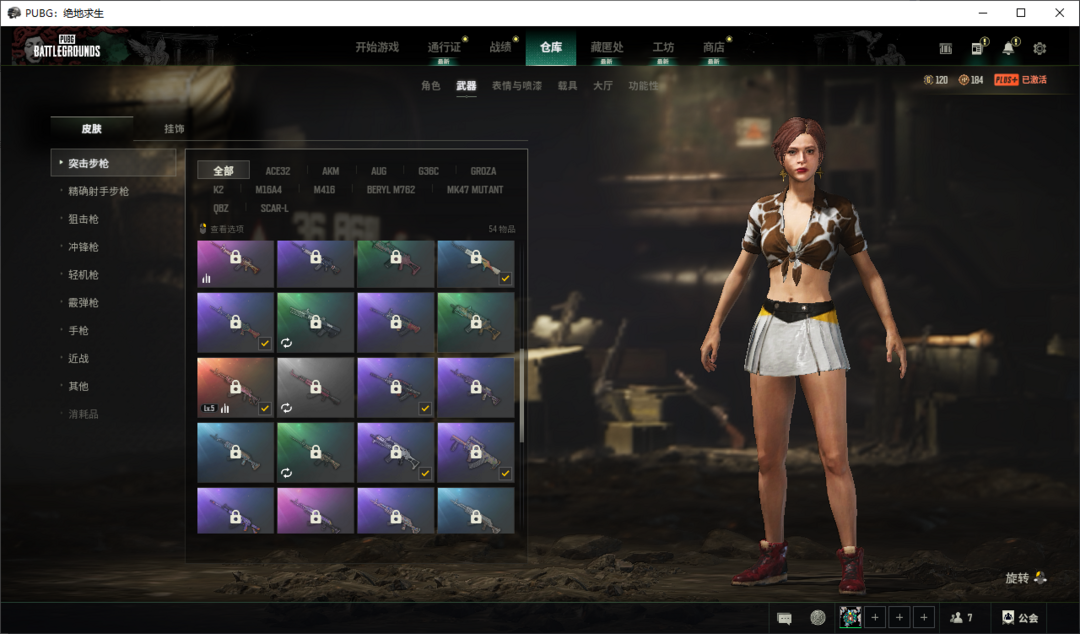1080x634 pixels.
Task: Toggle the checkmark on second-row first skin
Action: 264,343
